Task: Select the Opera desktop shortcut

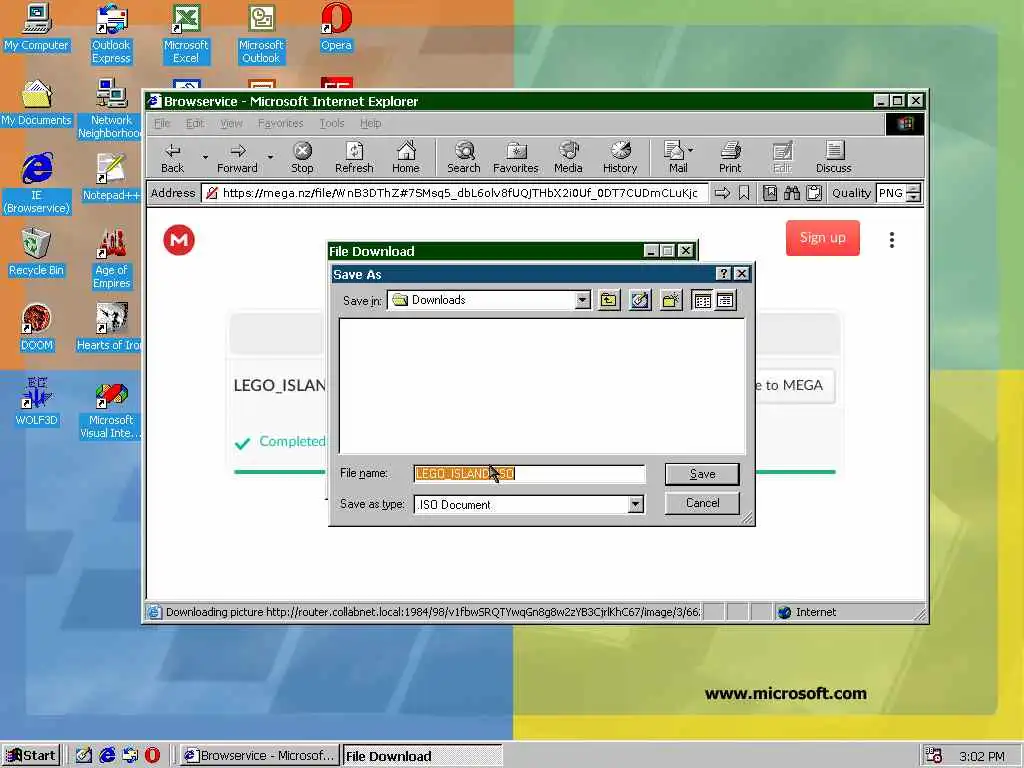Action: coord(336,27)
